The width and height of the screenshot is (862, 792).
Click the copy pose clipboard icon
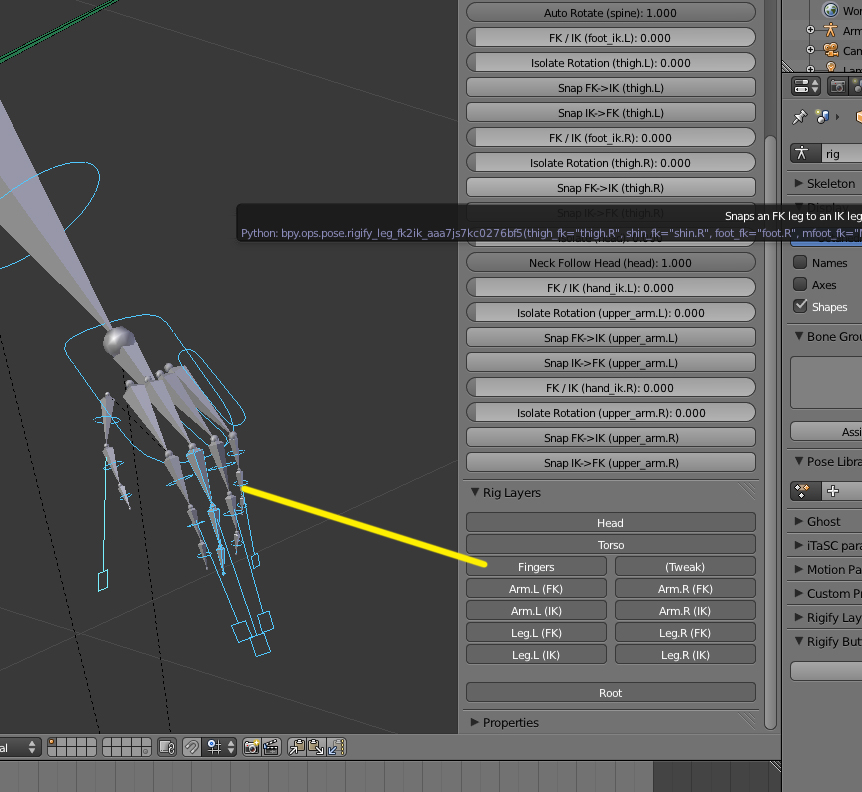tap(297, 747)
